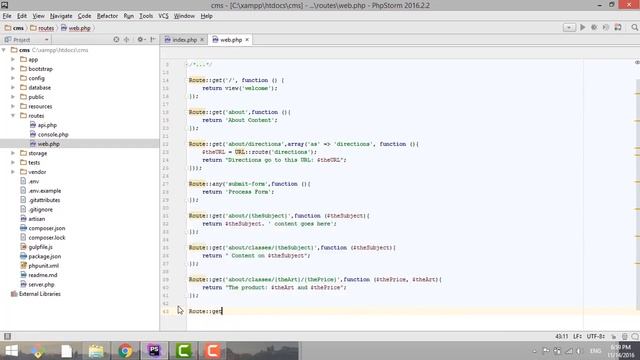640x360 pixels.
Task: Click web.php in the navigation breadcrumb
Action: point(76,28)
